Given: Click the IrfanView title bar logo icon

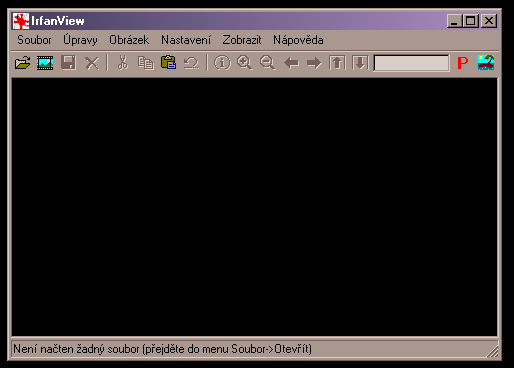Looking at the screenshot, I should coord(21,21).
